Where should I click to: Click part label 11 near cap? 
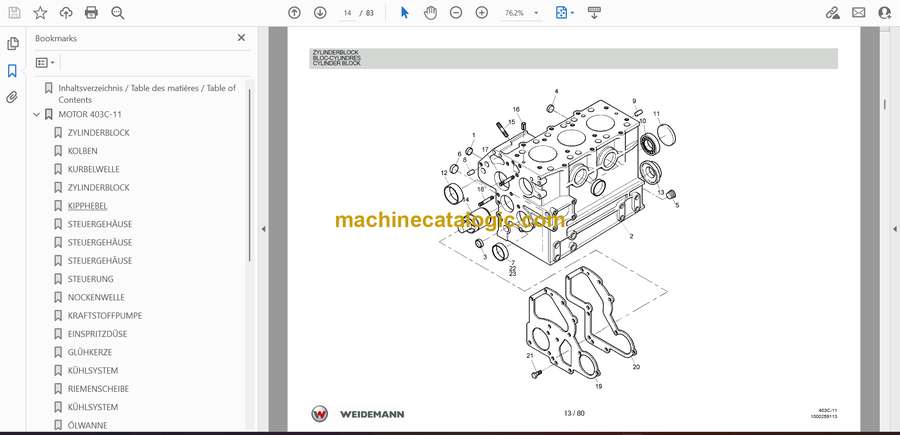657,114
